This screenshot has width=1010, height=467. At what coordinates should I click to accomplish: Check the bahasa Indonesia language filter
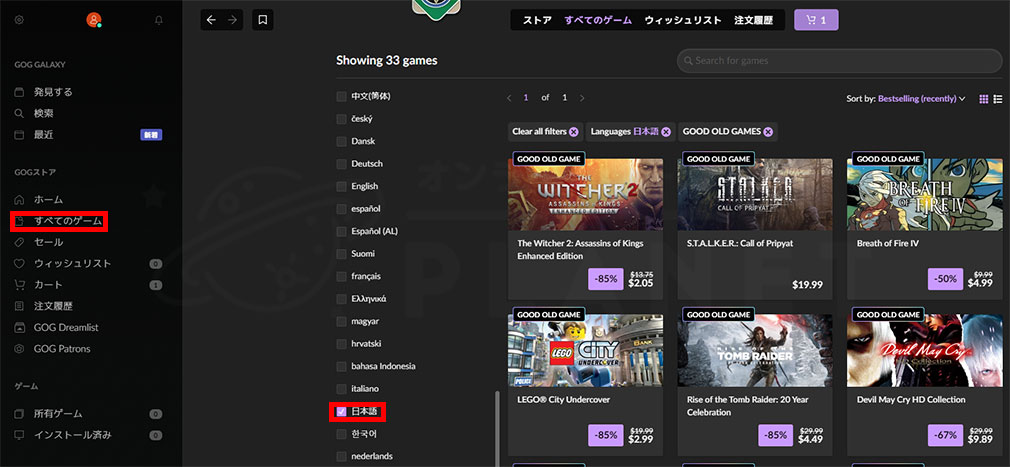click(x=341, y=367)
